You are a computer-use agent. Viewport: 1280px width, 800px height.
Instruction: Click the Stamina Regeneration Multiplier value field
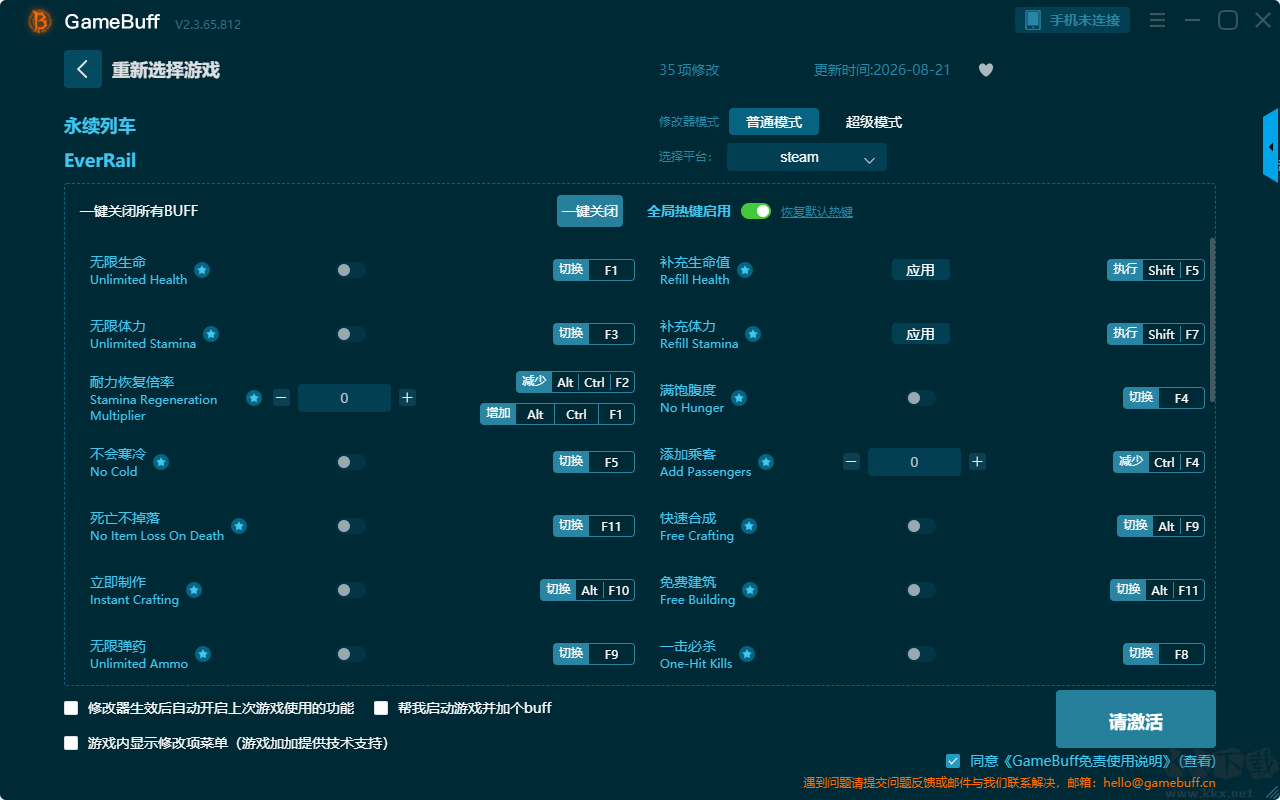click(344, 398)
